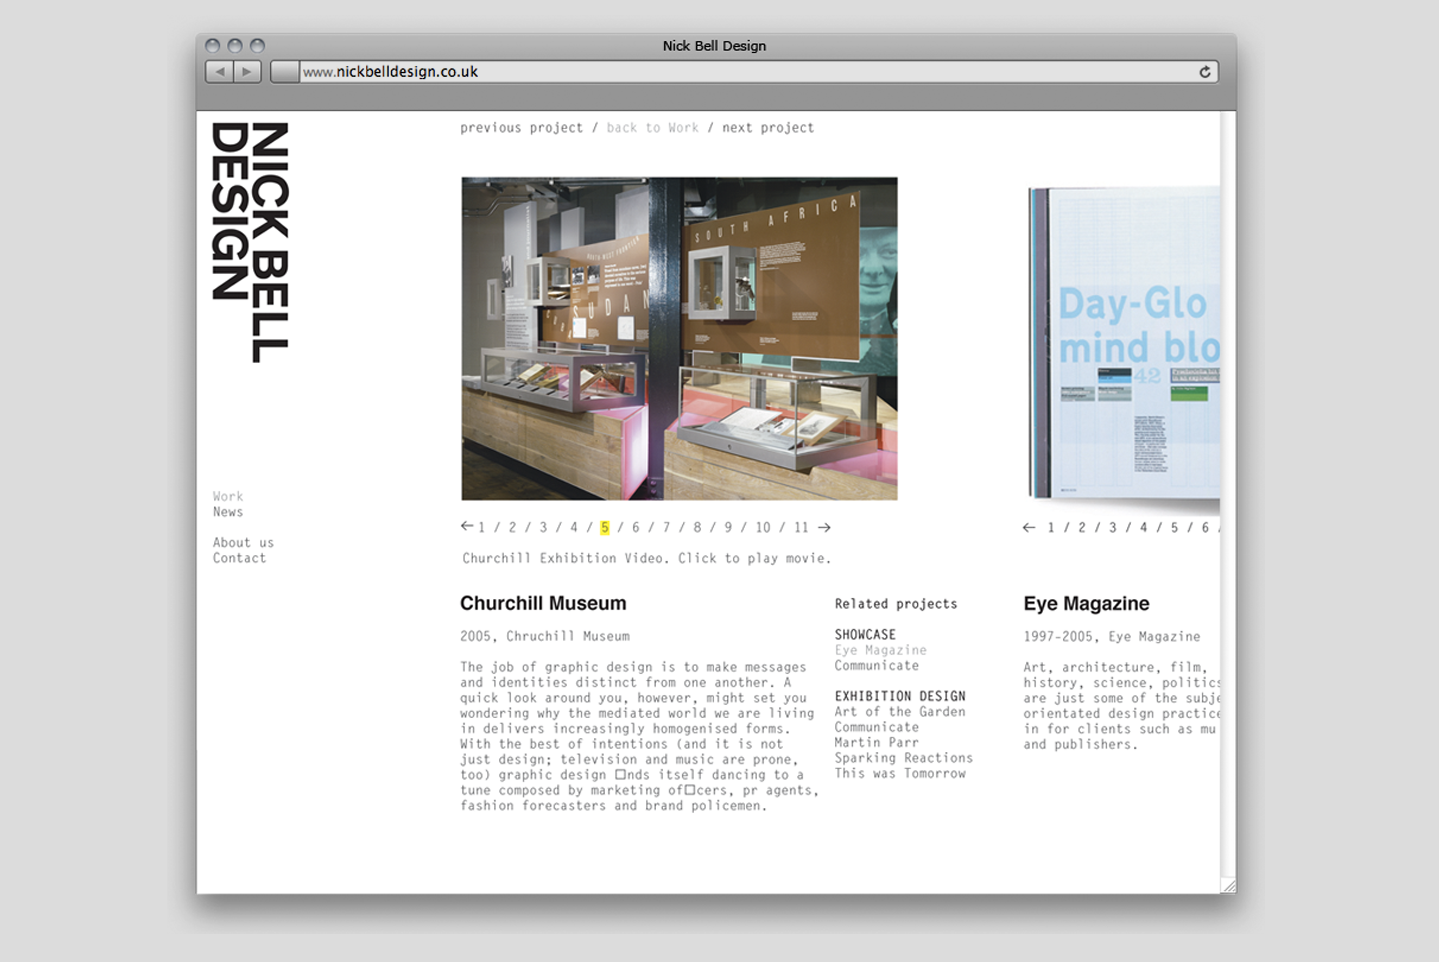Click the 'Nick Bell Design' window title

(714, 46)
